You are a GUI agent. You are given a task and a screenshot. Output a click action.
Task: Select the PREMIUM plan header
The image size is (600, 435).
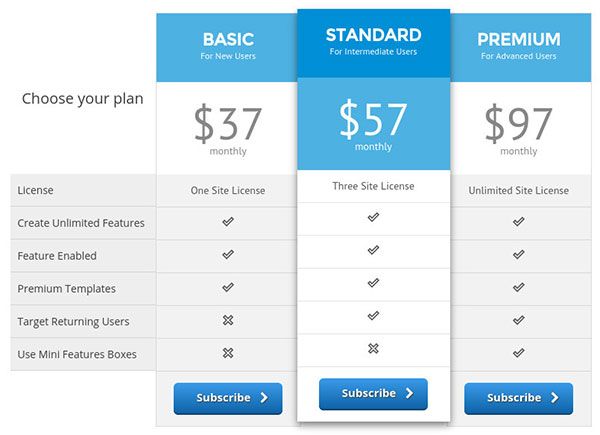coord(518,46)
